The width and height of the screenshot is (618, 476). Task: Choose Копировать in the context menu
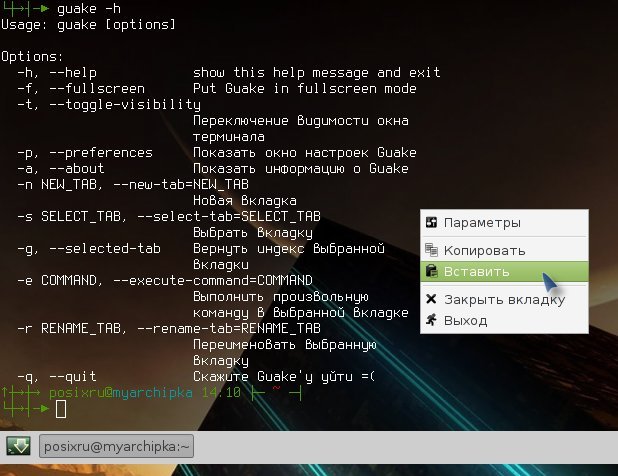[504, 250]
